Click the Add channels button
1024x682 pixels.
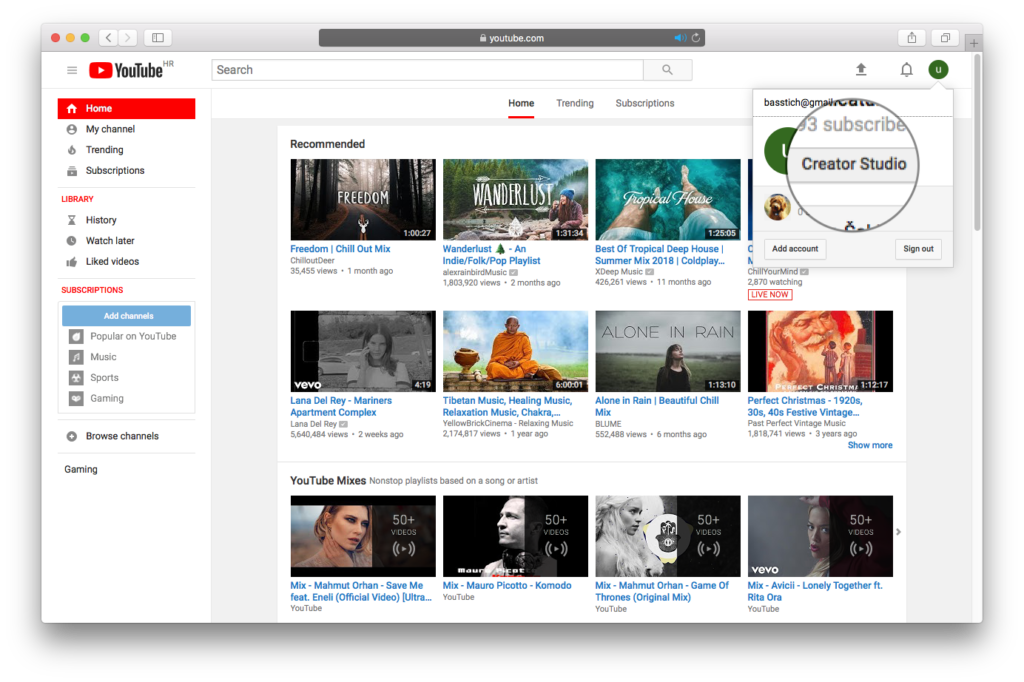pos(126,316)
